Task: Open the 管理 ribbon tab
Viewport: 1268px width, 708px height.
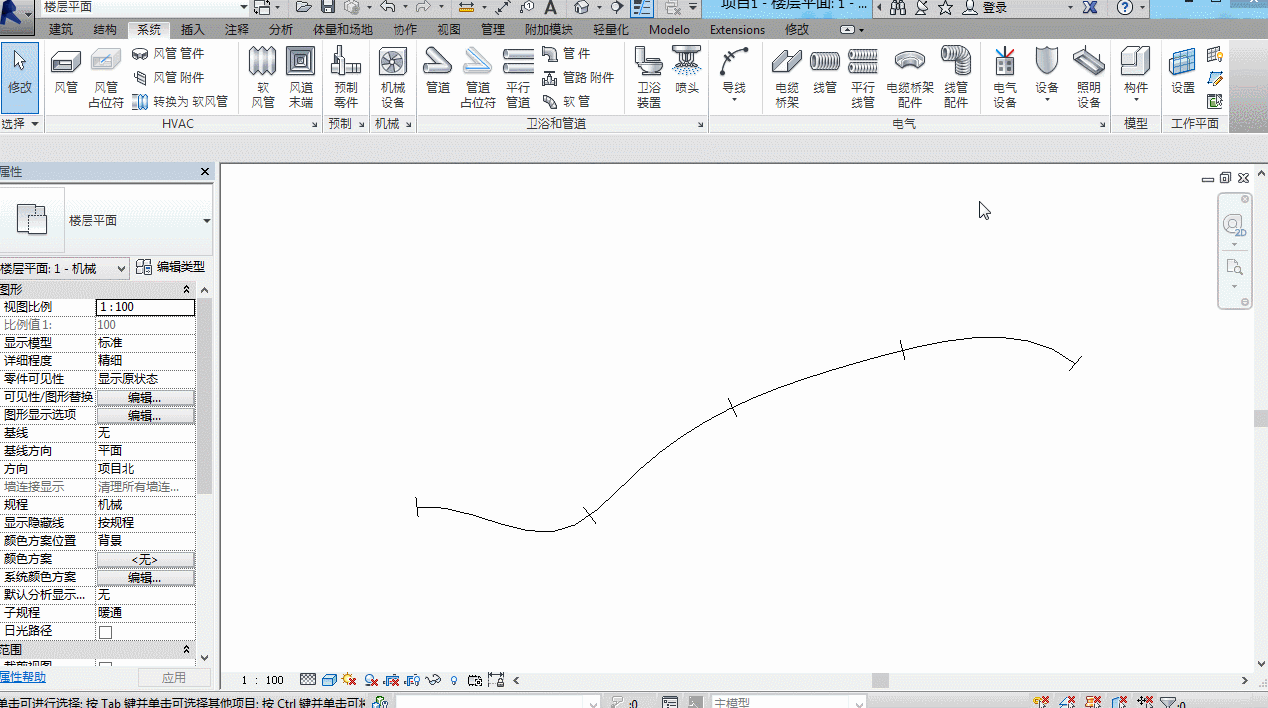Action: [x=493, y=30]
